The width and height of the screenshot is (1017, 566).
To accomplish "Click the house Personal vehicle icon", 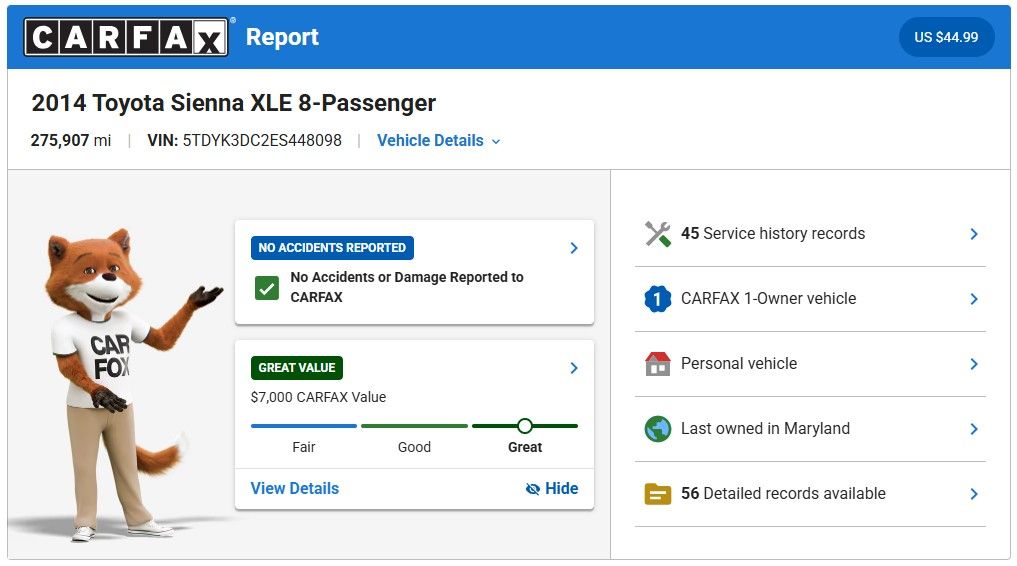I will point(657,364).
